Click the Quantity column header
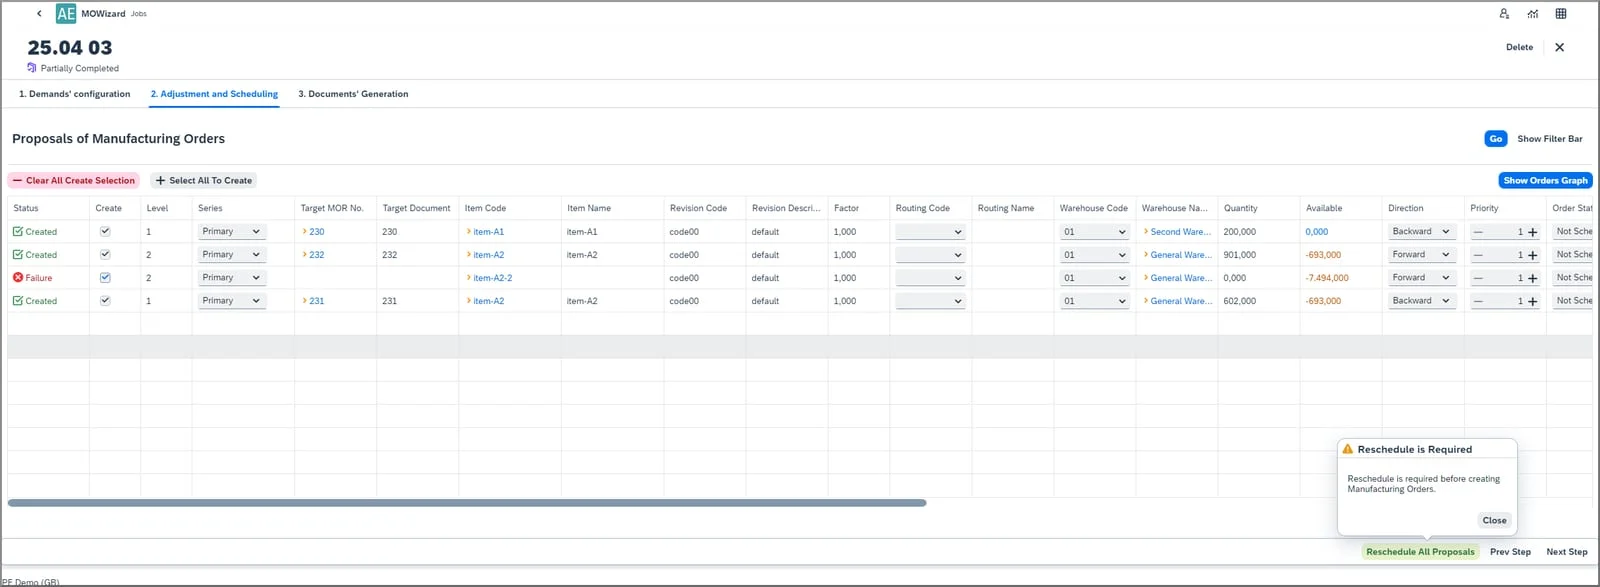1600x587 pixels. coord(1240,208)
